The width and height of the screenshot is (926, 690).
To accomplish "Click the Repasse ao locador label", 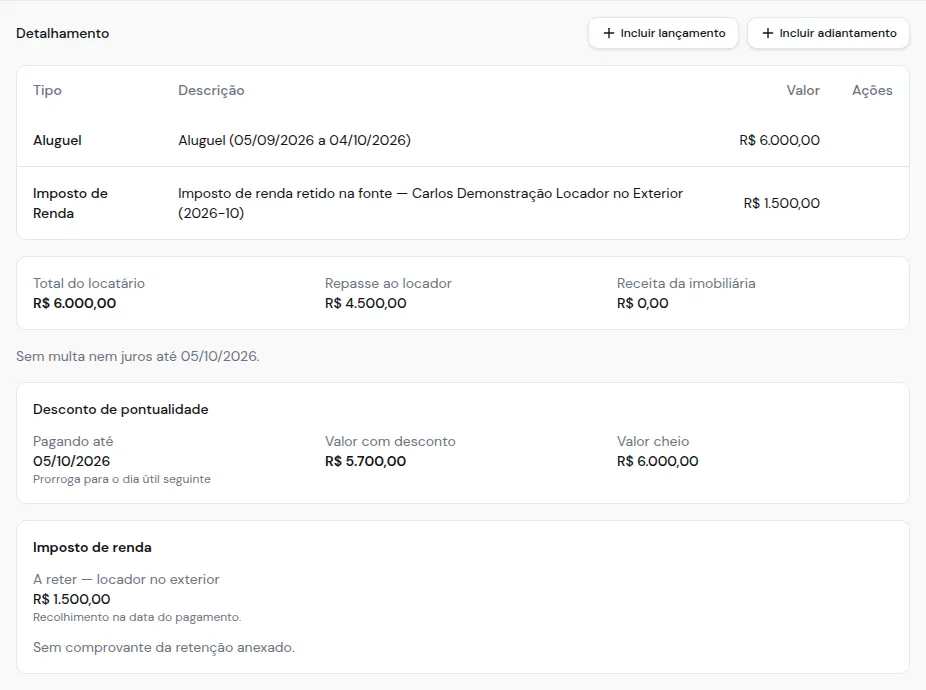I will 388,283.
